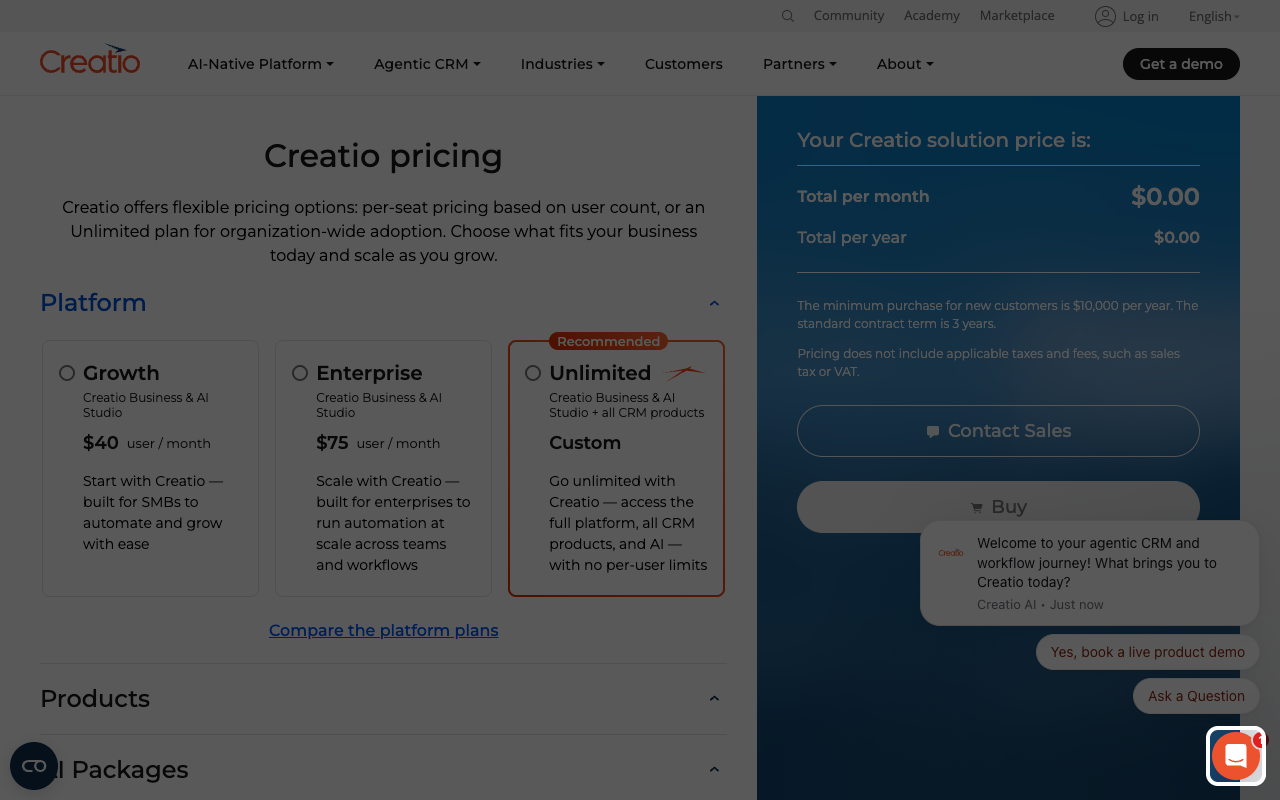1280x800 pixels.
Task: Collapse the Products section chevron
Action: point(714,698)
